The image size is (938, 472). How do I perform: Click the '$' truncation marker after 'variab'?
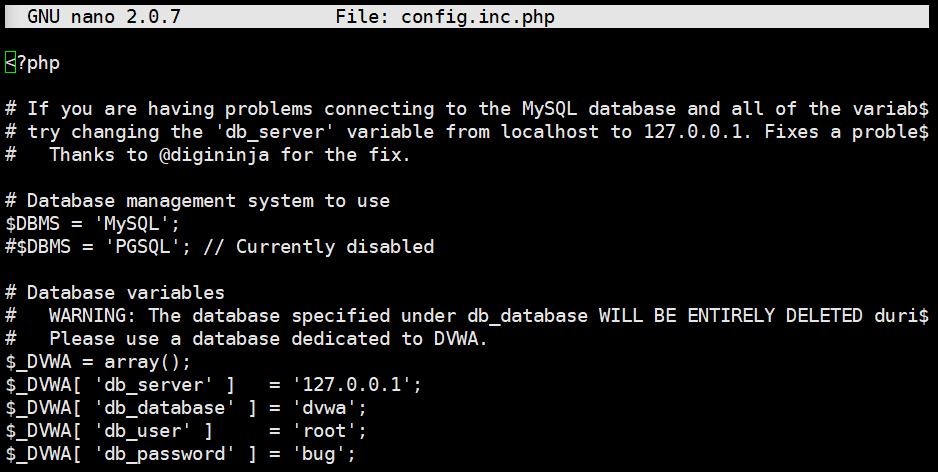point(922,109)
